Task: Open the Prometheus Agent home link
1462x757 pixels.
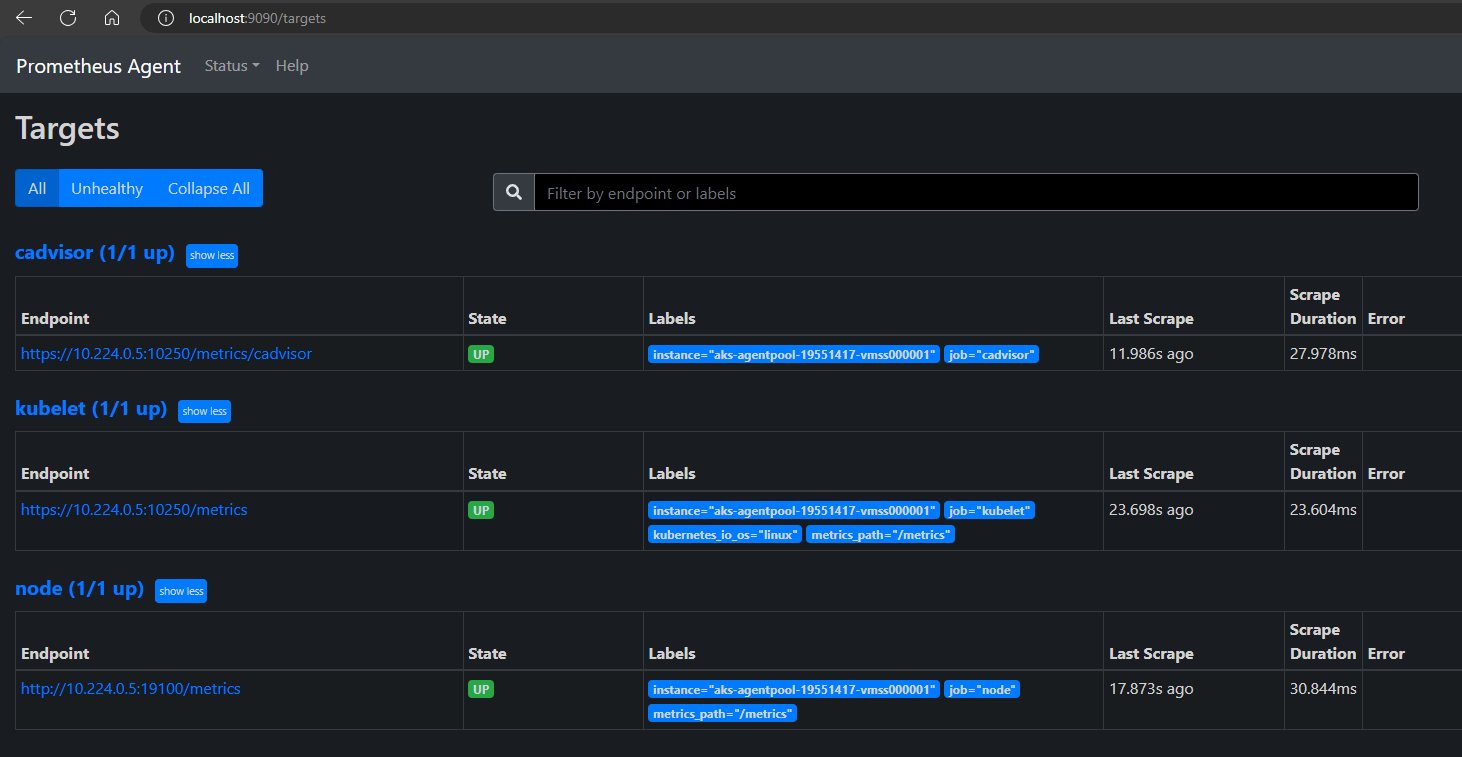Action: click(x=98, y=66)
